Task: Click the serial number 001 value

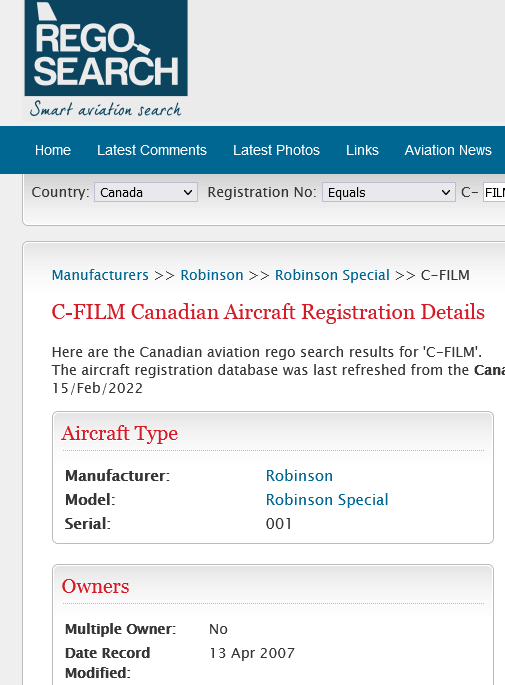Action: [x=279, y=524]
